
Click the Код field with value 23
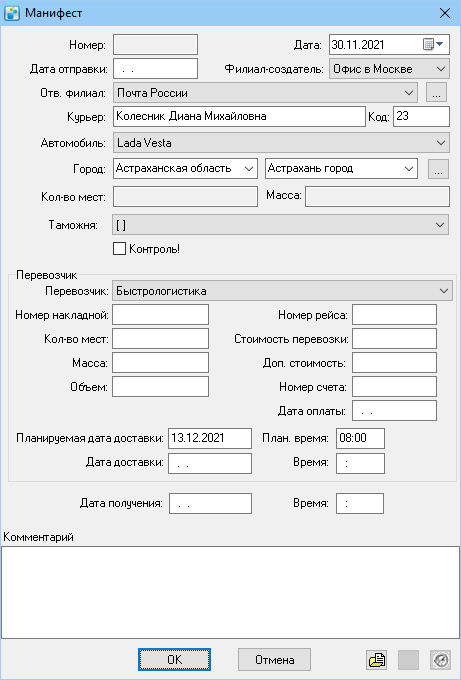click(422, 116)
